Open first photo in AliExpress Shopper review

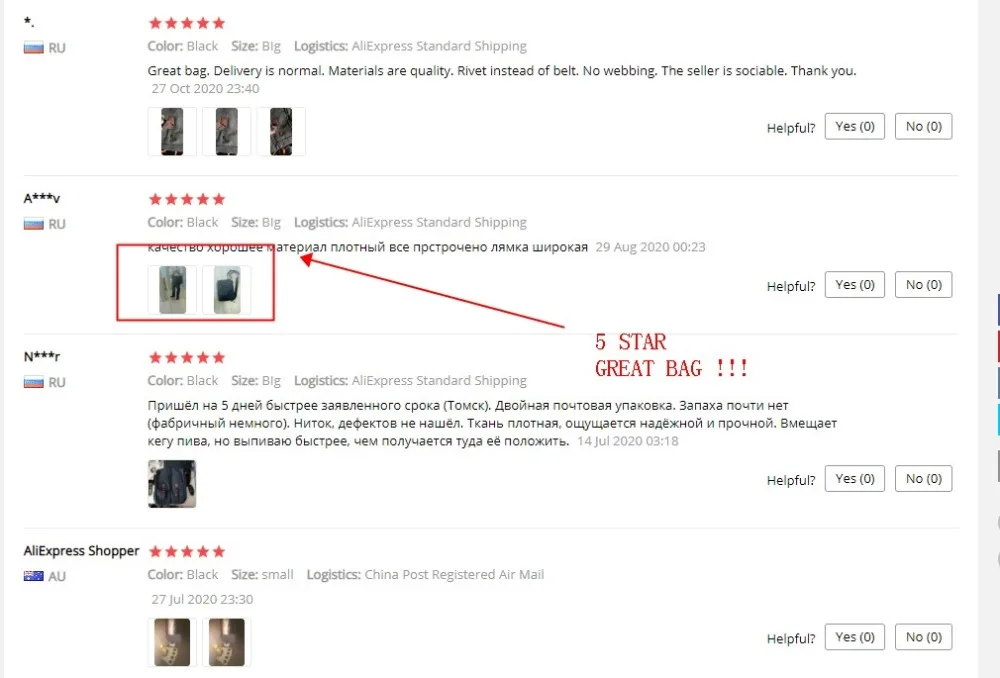(172, 642)
